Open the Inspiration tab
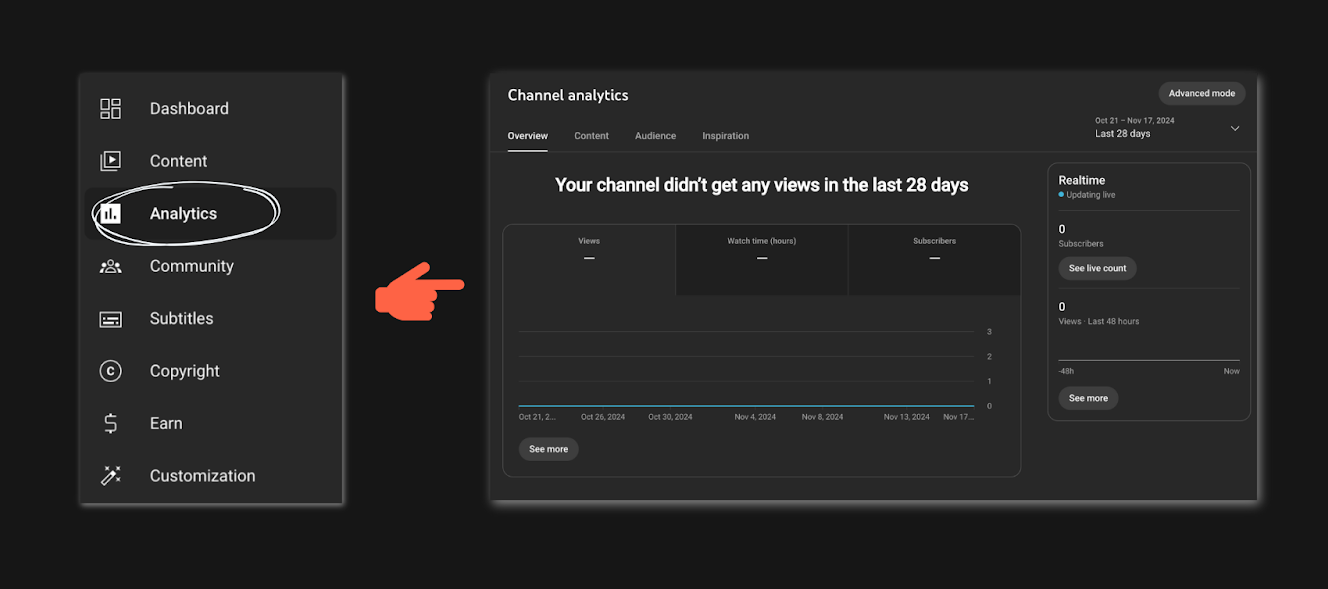Screen dimensions: 1328x589 point(725,135)
